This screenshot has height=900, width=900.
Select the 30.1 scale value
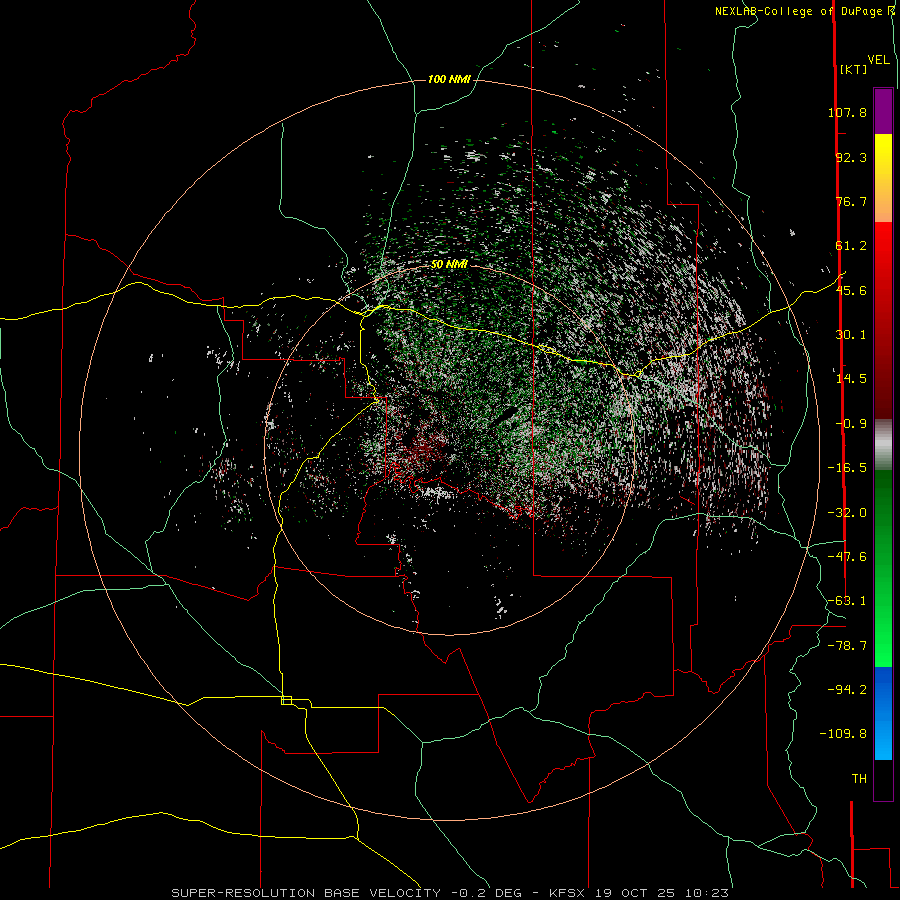click(x=851, y=335)
